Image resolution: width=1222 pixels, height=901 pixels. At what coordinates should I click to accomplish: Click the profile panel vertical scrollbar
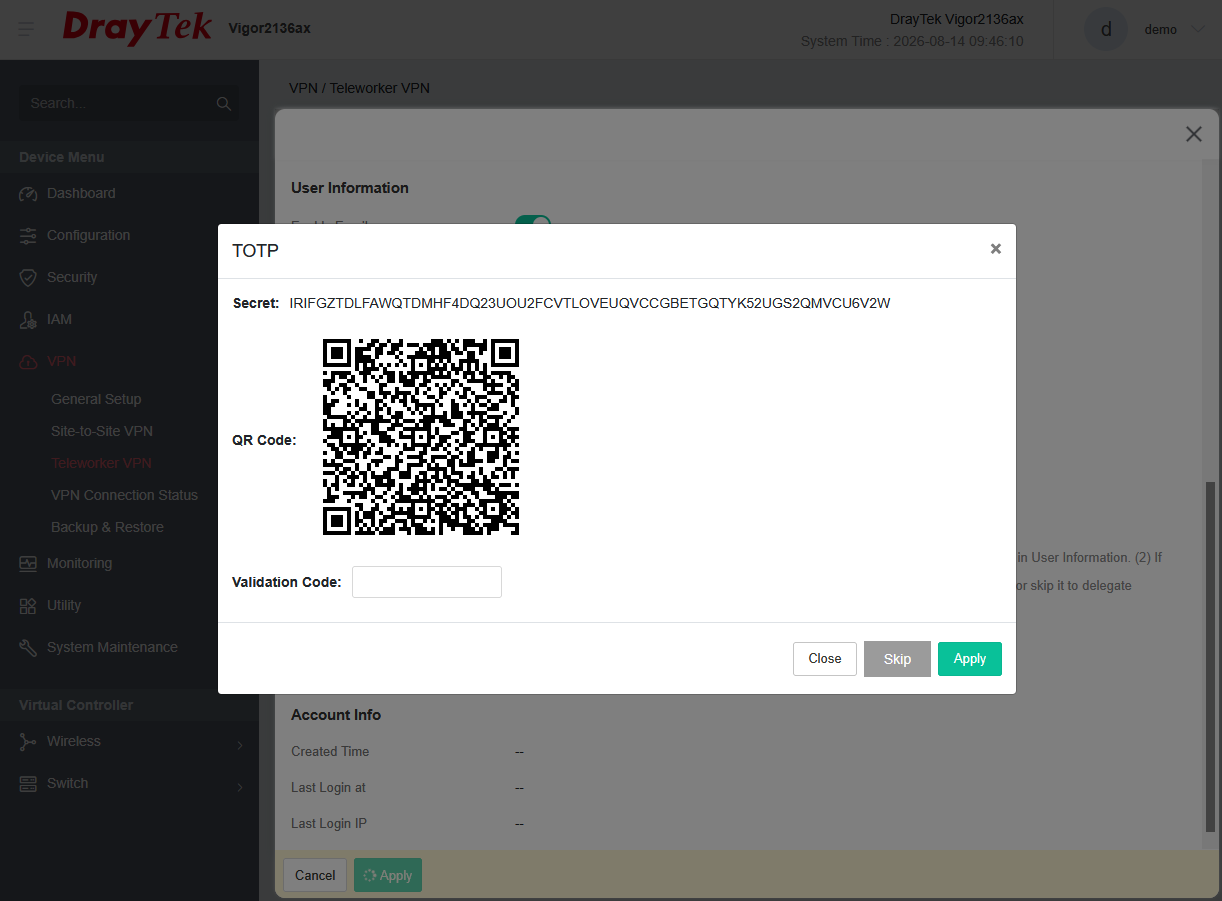pos(1210,656)
